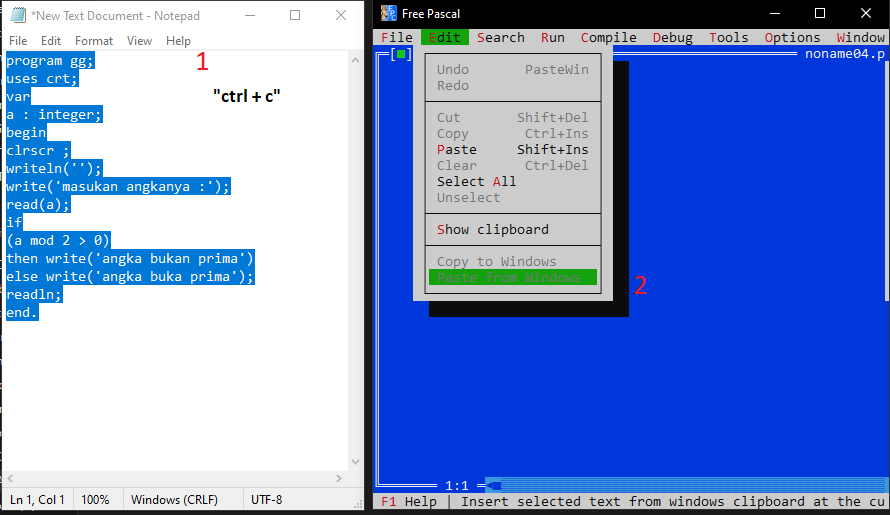
Task: Click the '1:1' cursor position in Free Pascal
Action: pyautogui.click(x=457, y=485)
